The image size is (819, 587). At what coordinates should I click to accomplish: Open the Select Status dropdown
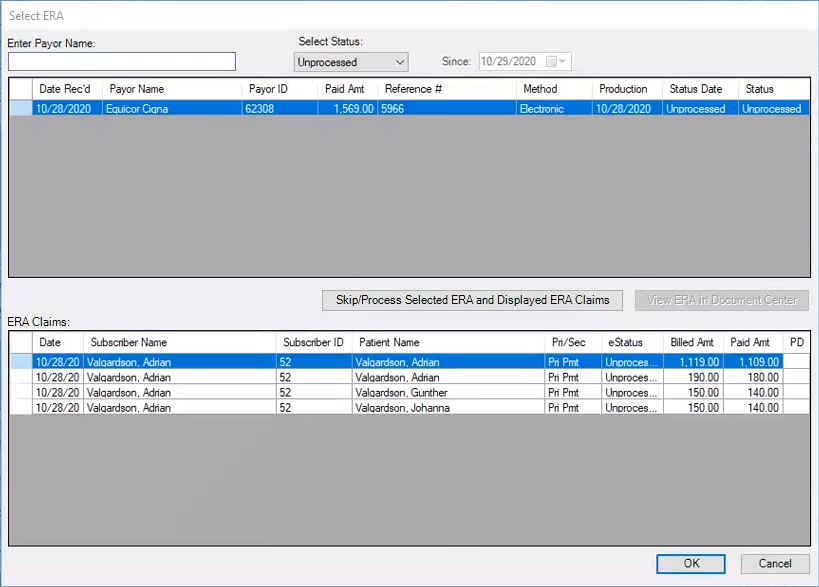351,62
